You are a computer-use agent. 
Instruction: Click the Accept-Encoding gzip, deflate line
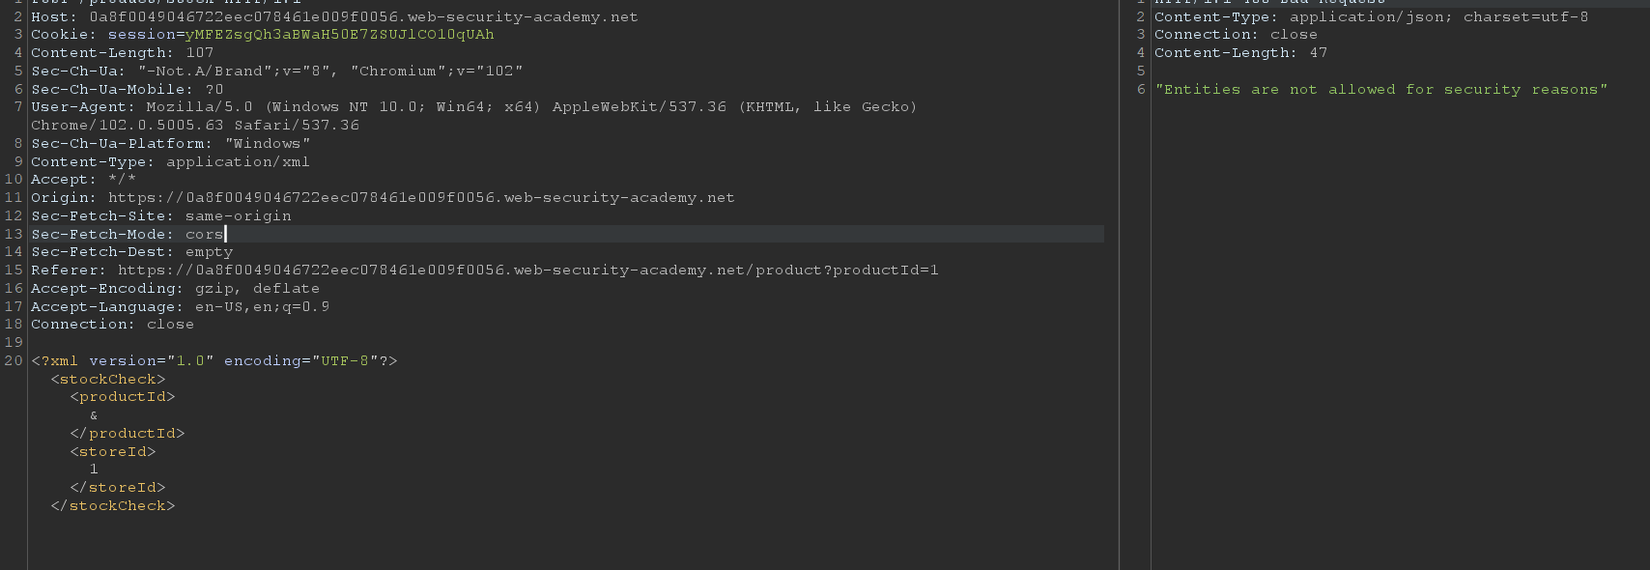[175, 289]
